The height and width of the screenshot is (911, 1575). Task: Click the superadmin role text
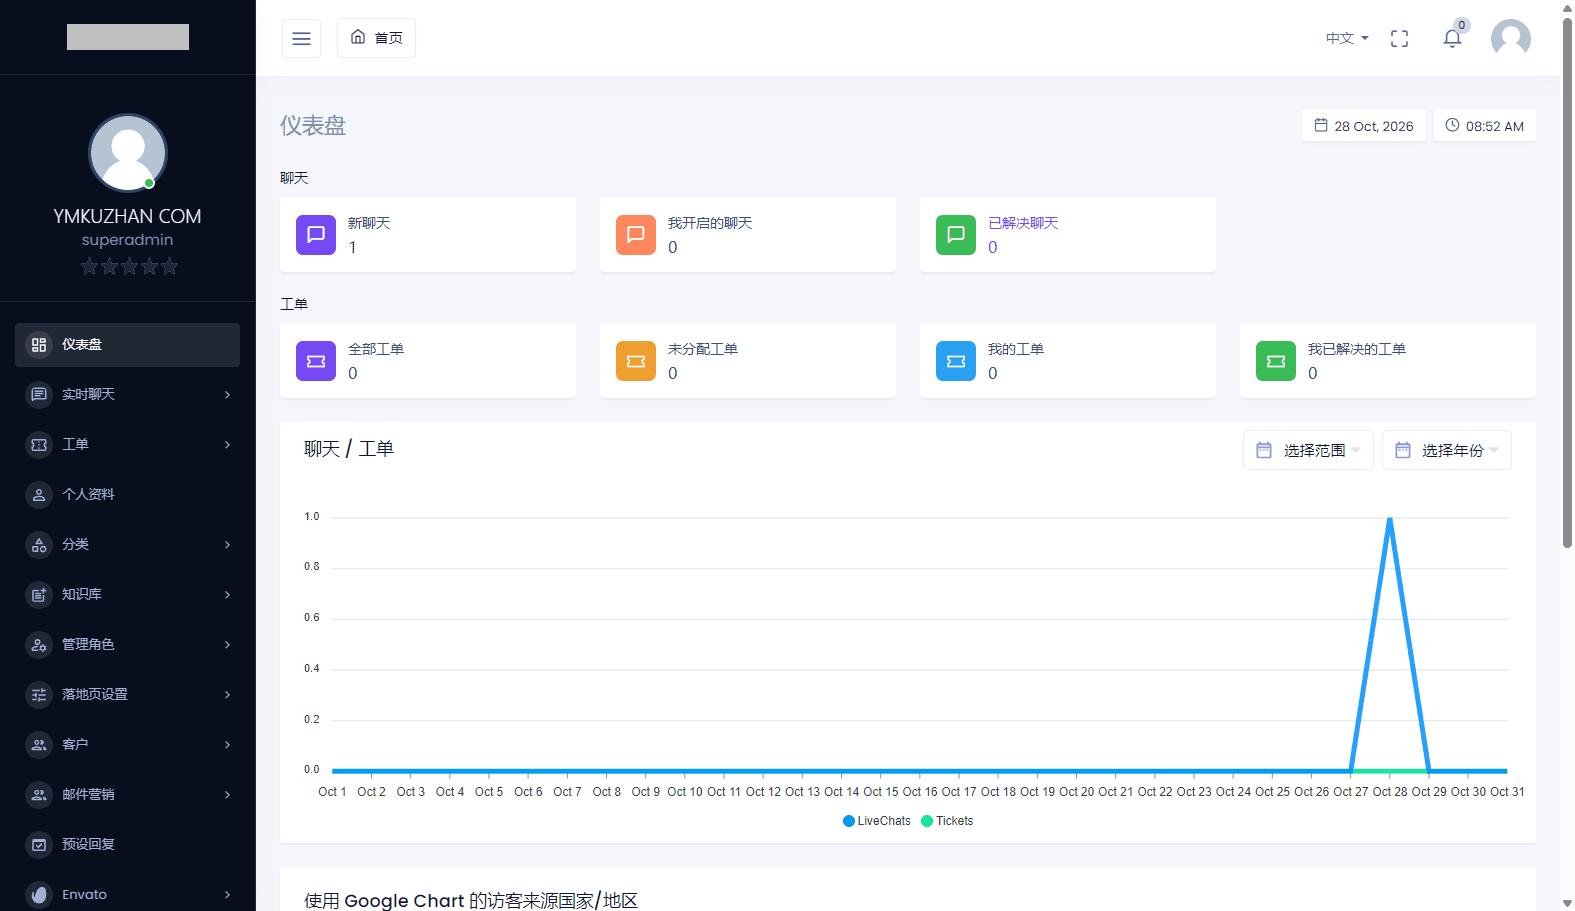coord(128,240)
